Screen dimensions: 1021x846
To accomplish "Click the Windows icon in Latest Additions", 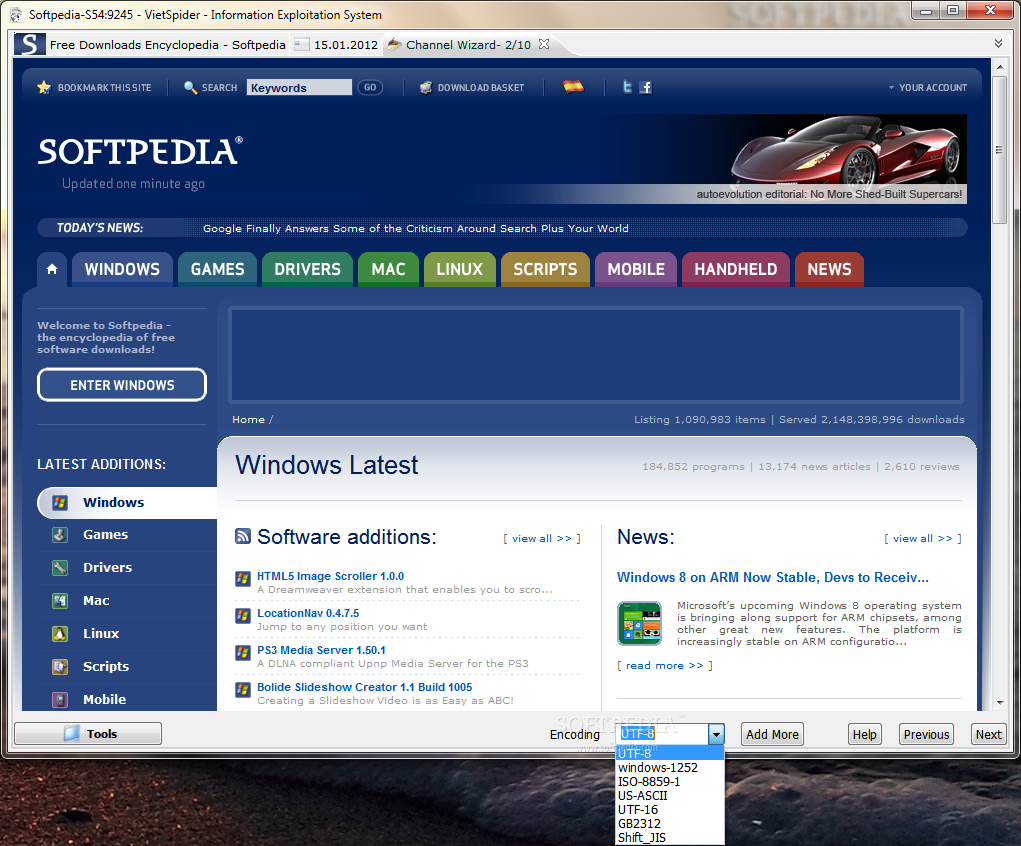I will coord(60,502).
